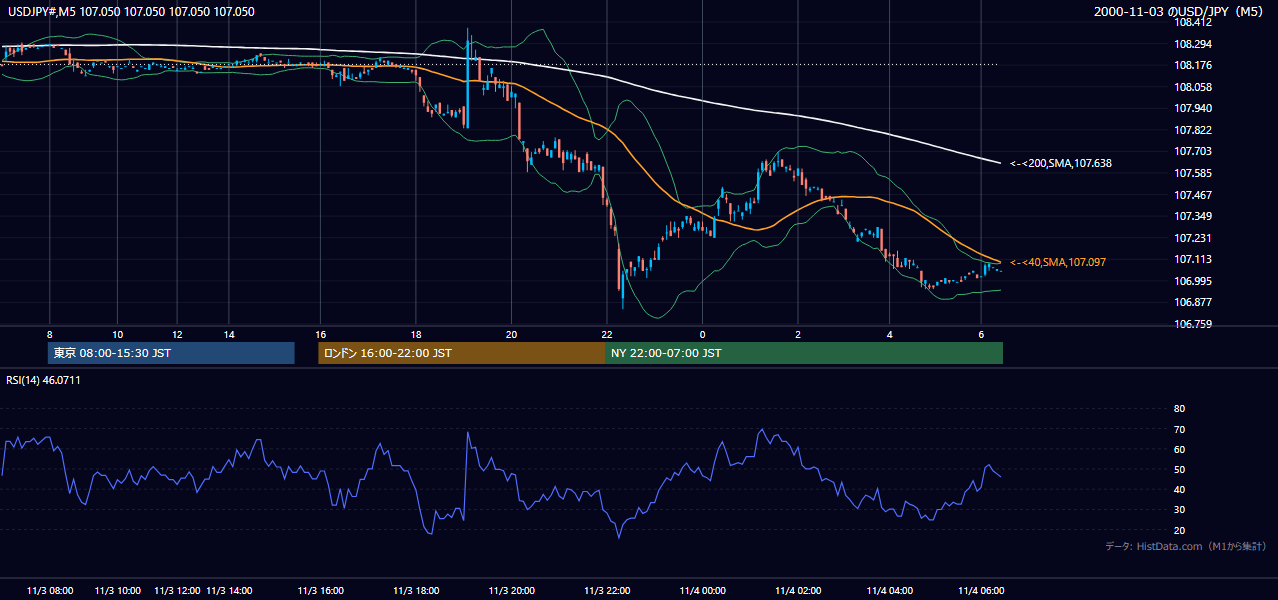This screenshot has height=600, width=1278.
Task: Click RSI scale value 60
Action: [1179, 449]
